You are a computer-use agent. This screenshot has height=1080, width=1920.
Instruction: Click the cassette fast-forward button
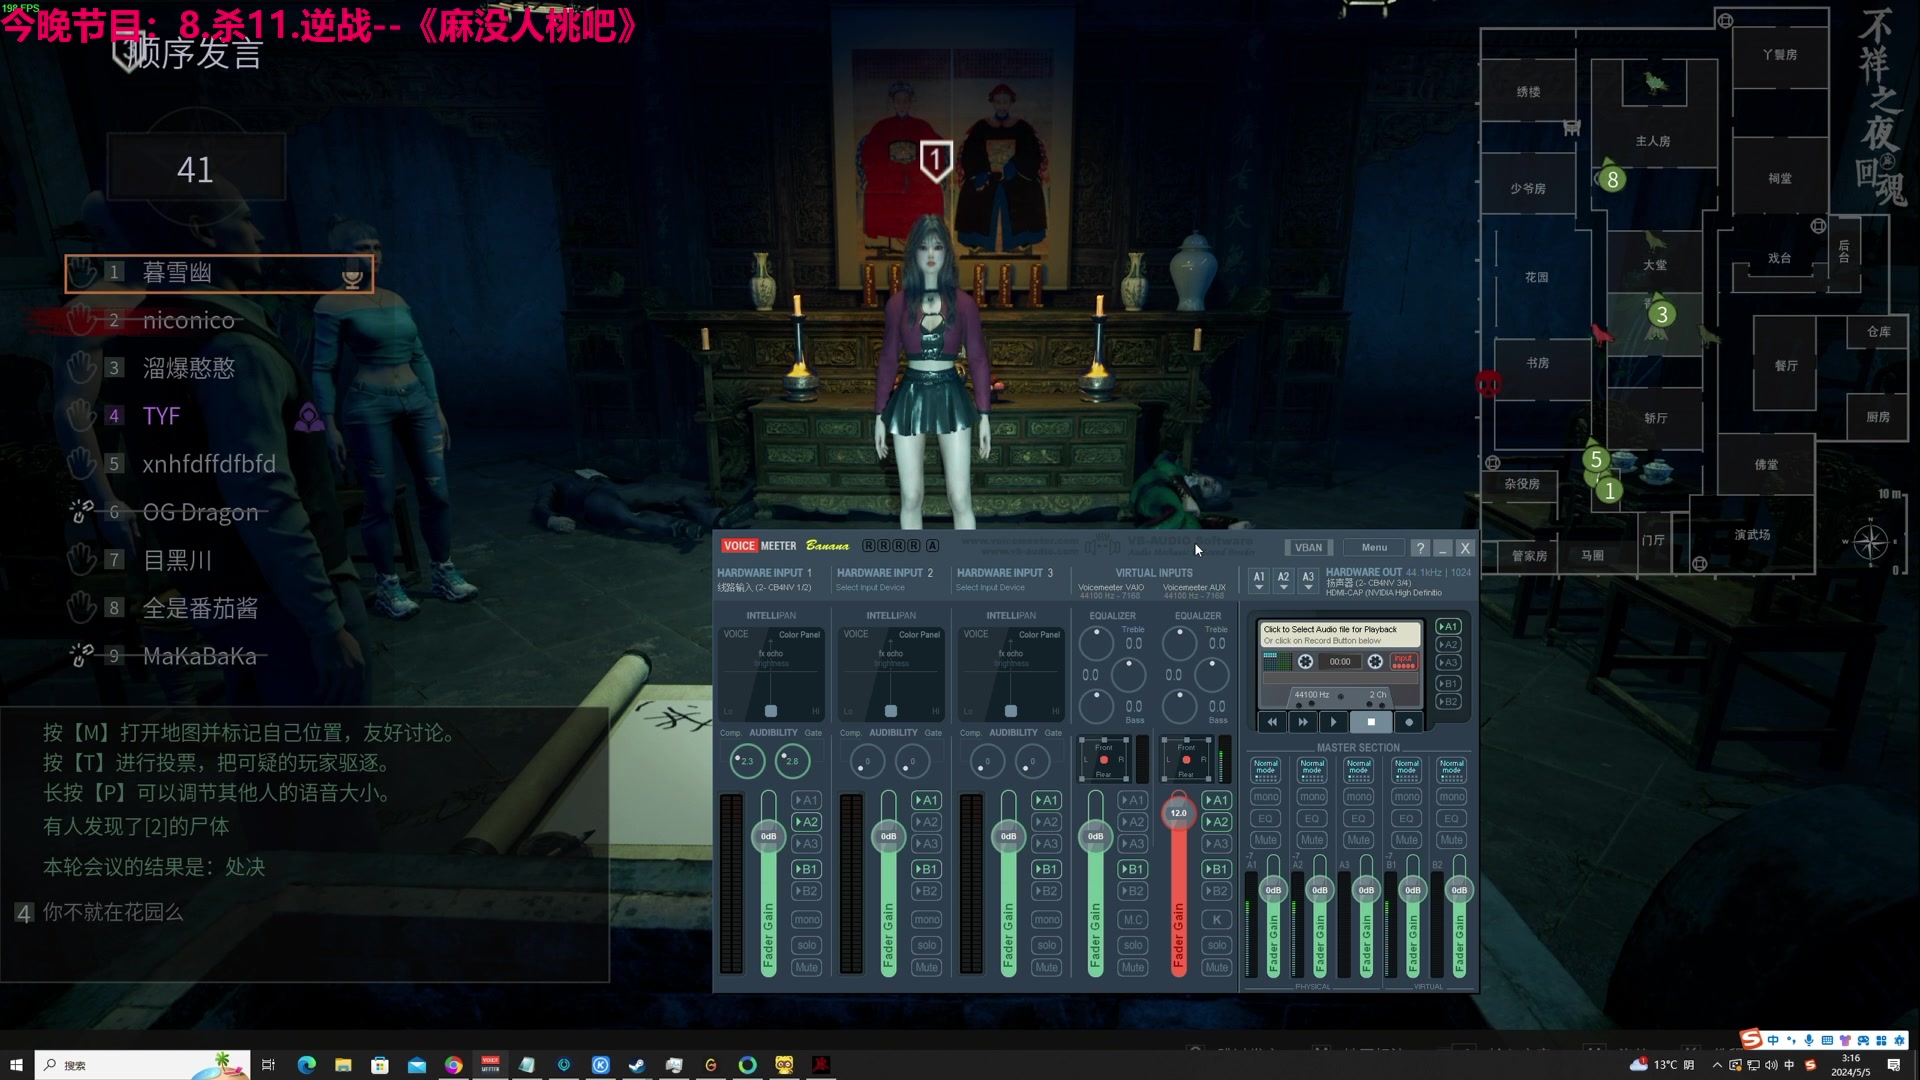click(1302, 722)
